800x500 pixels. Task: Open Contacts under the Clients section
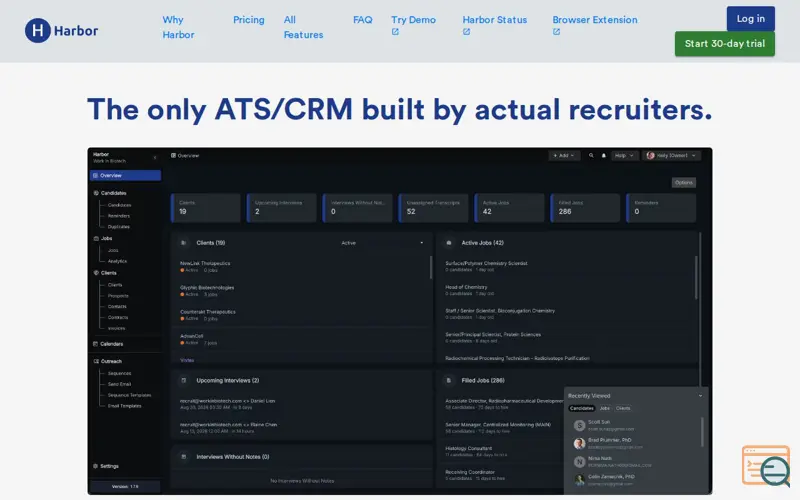[x=117, y=307]
